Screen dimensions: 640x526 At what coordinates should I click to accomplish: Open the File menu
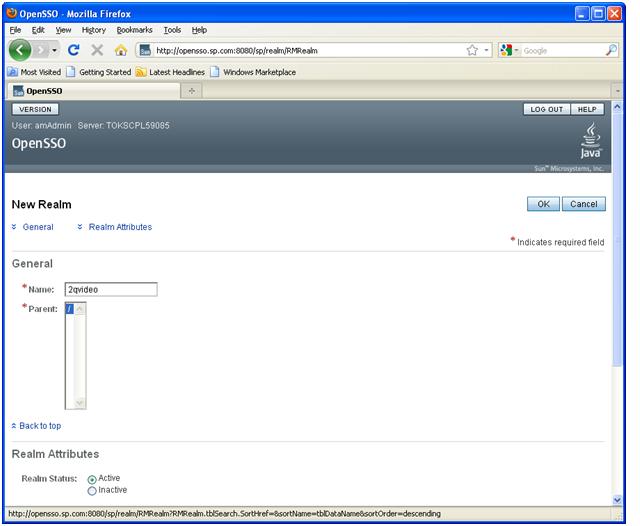tap(15, 30)
